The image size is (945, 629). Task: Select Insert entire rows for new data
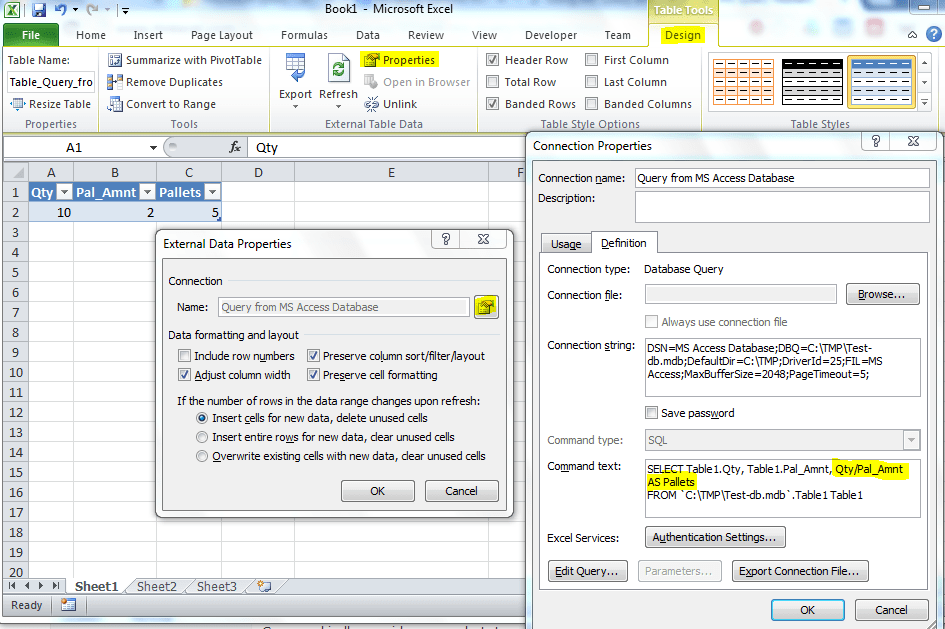202,437
